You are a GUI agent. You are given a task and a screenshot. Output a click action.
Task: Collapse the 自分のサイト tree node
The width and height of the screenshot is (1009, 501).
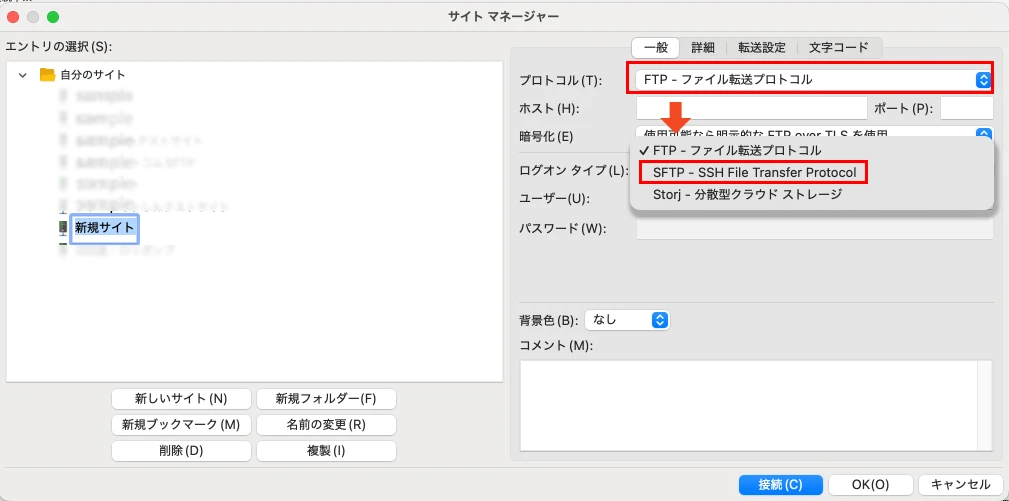tap(22, 75)
